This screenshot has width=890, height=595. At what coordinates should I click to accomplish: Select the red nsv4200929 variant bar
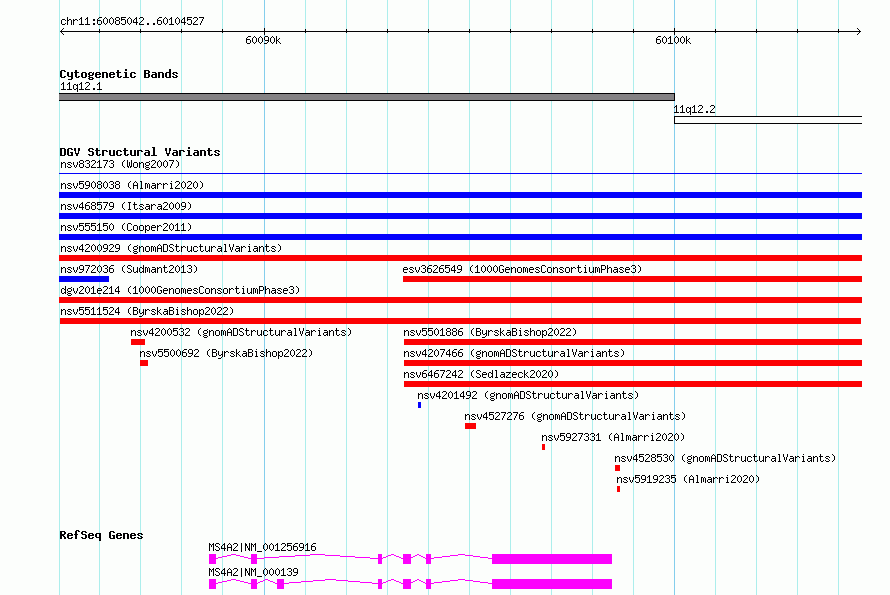click(x=460, y=258)
